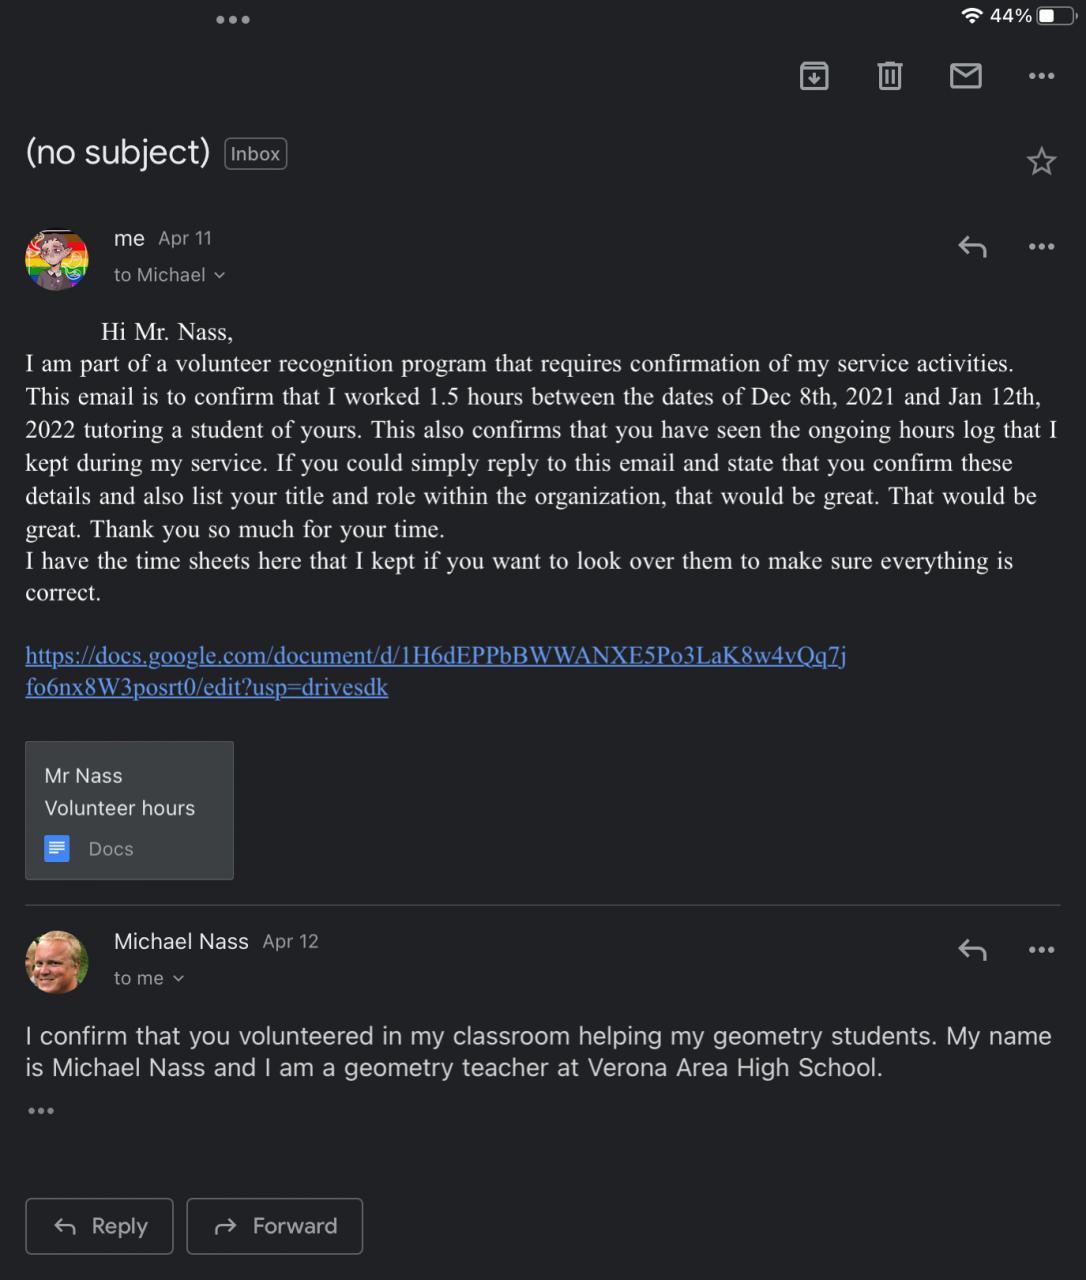
Task: Open the Google Docs time sheet link
Action: pyautogui.click(x=435, y=656)
